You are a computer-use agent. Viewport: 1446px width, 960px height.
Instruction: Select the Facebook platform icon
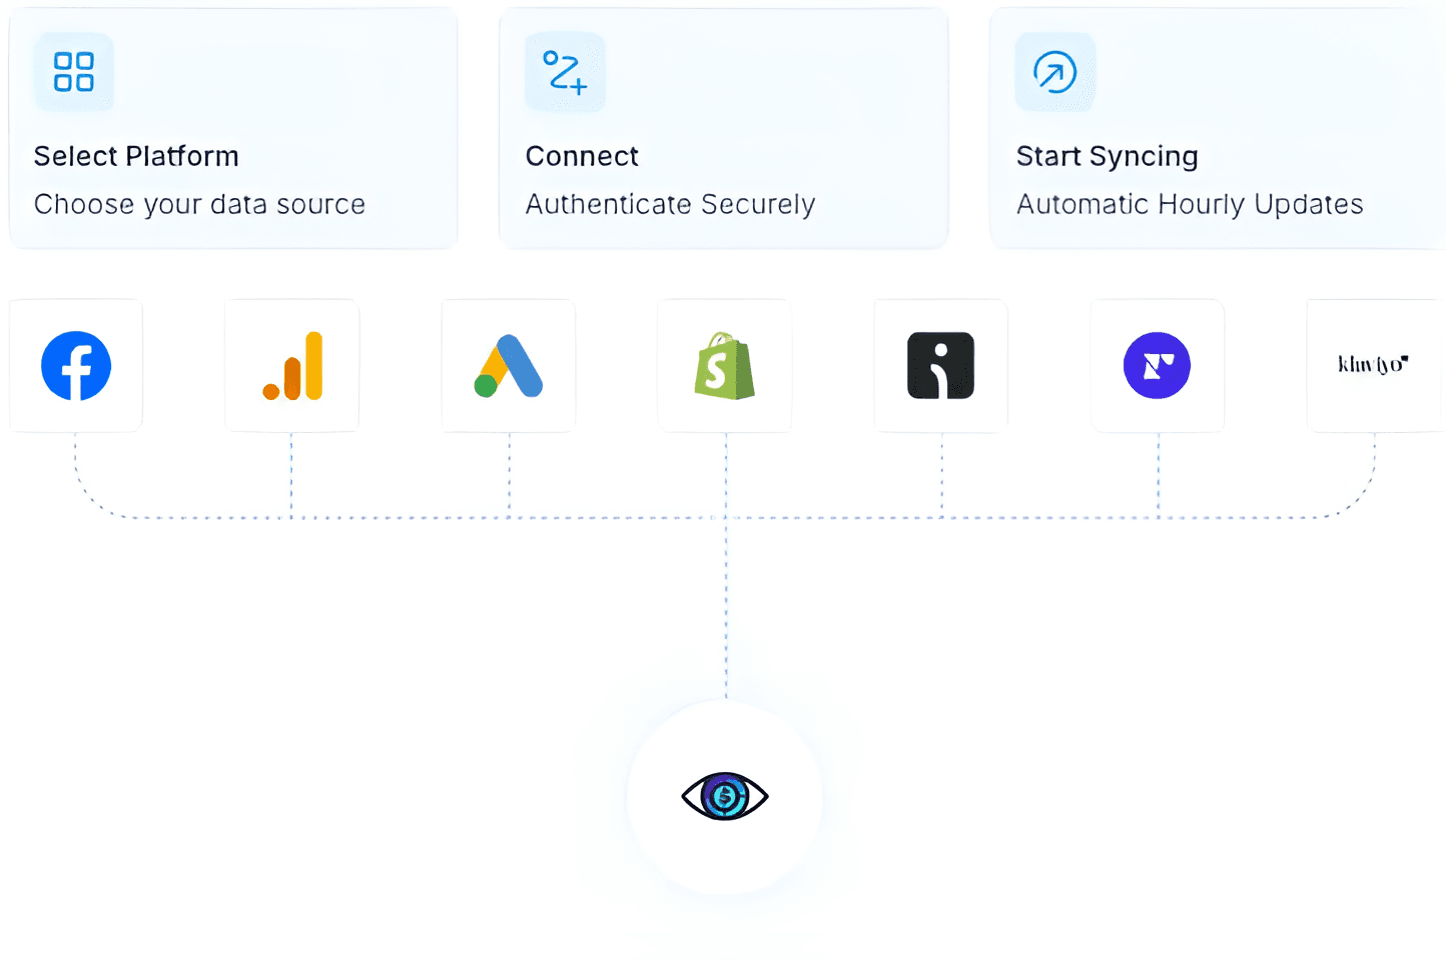pos(76,366)
